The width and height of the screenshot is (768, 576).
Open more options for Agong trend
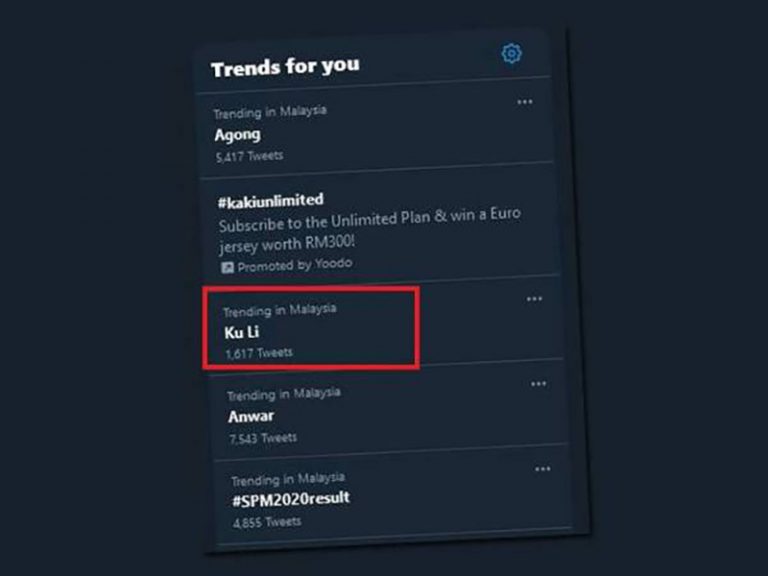525,102
